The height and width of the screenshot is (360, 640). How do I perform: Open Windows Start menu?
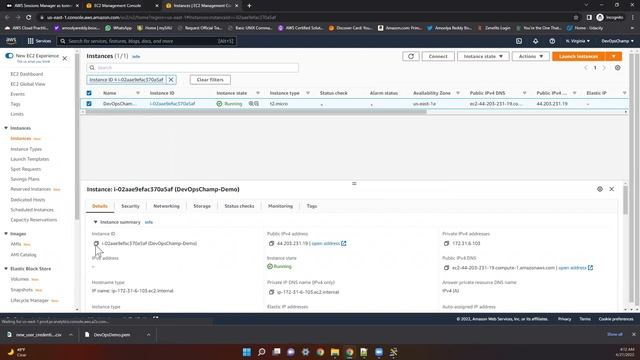click(247, 352)
